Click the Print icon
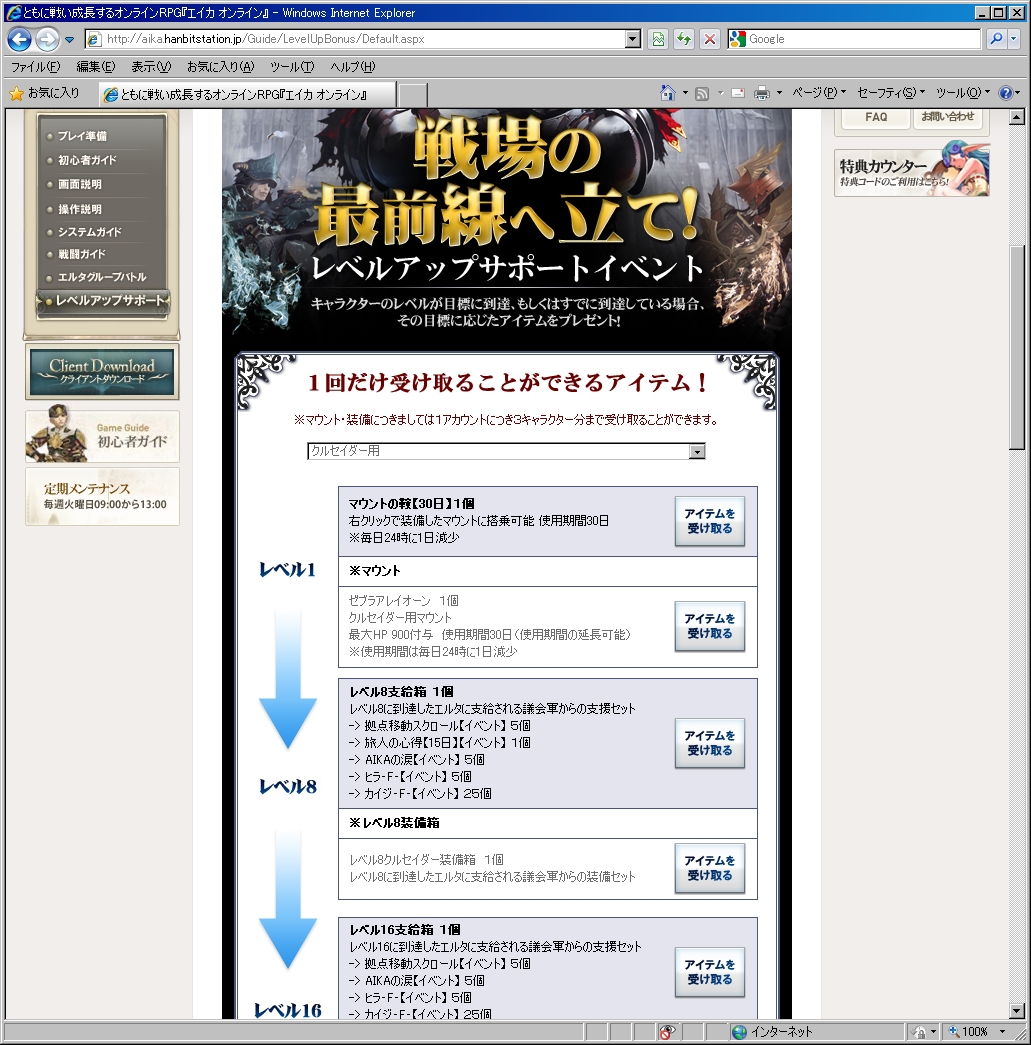1031x1045 pixels. 761,93
